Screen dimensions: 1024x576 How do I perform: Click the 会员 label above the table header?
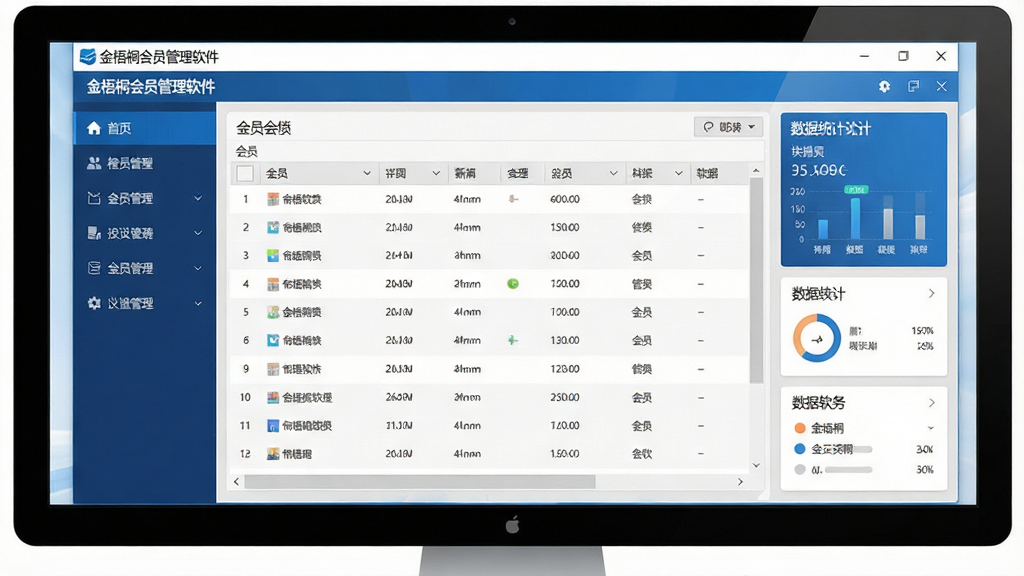(246, 152)
